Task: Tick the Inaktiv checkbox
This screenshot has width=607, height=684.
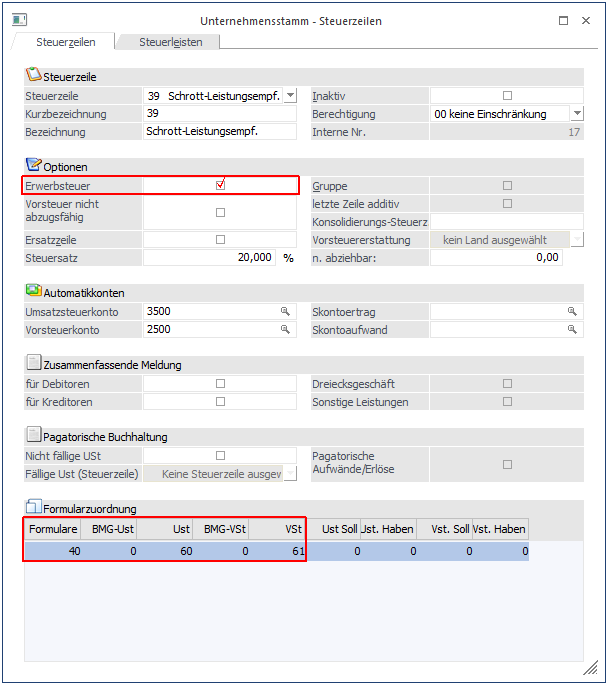Action: [x=507, y=96]
